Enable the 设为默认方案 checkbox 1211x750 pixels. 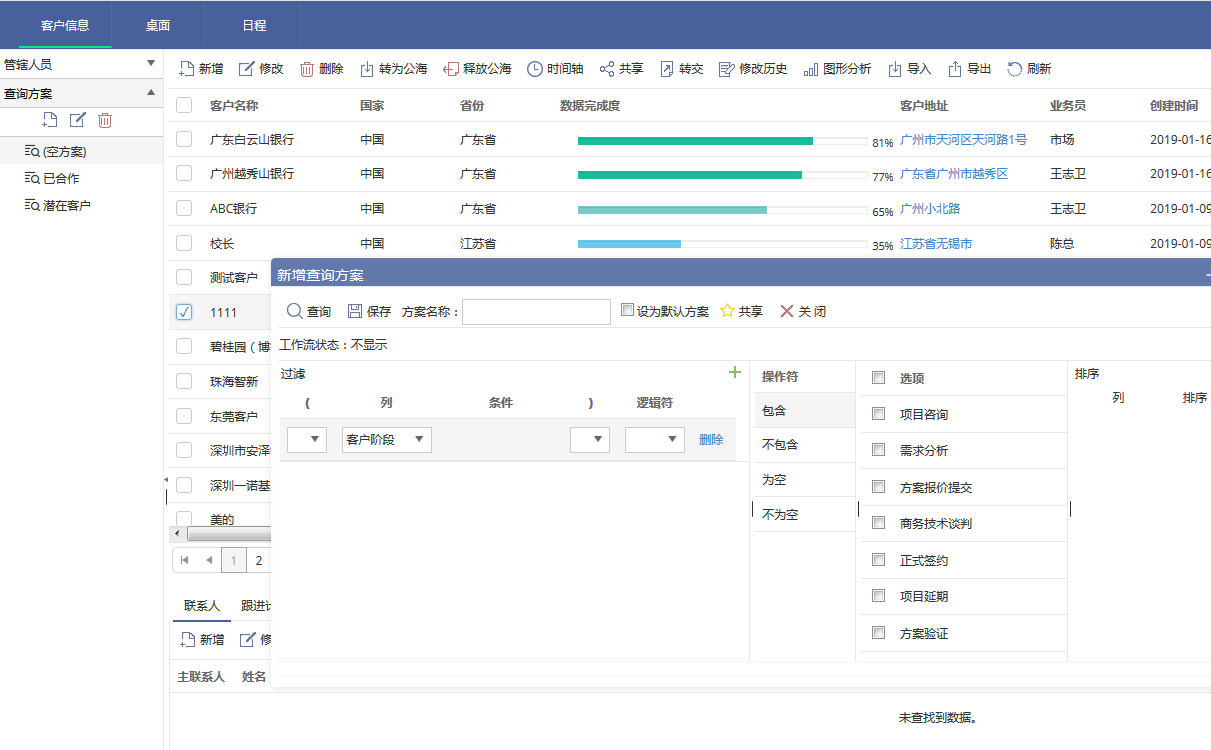point(627,310)
